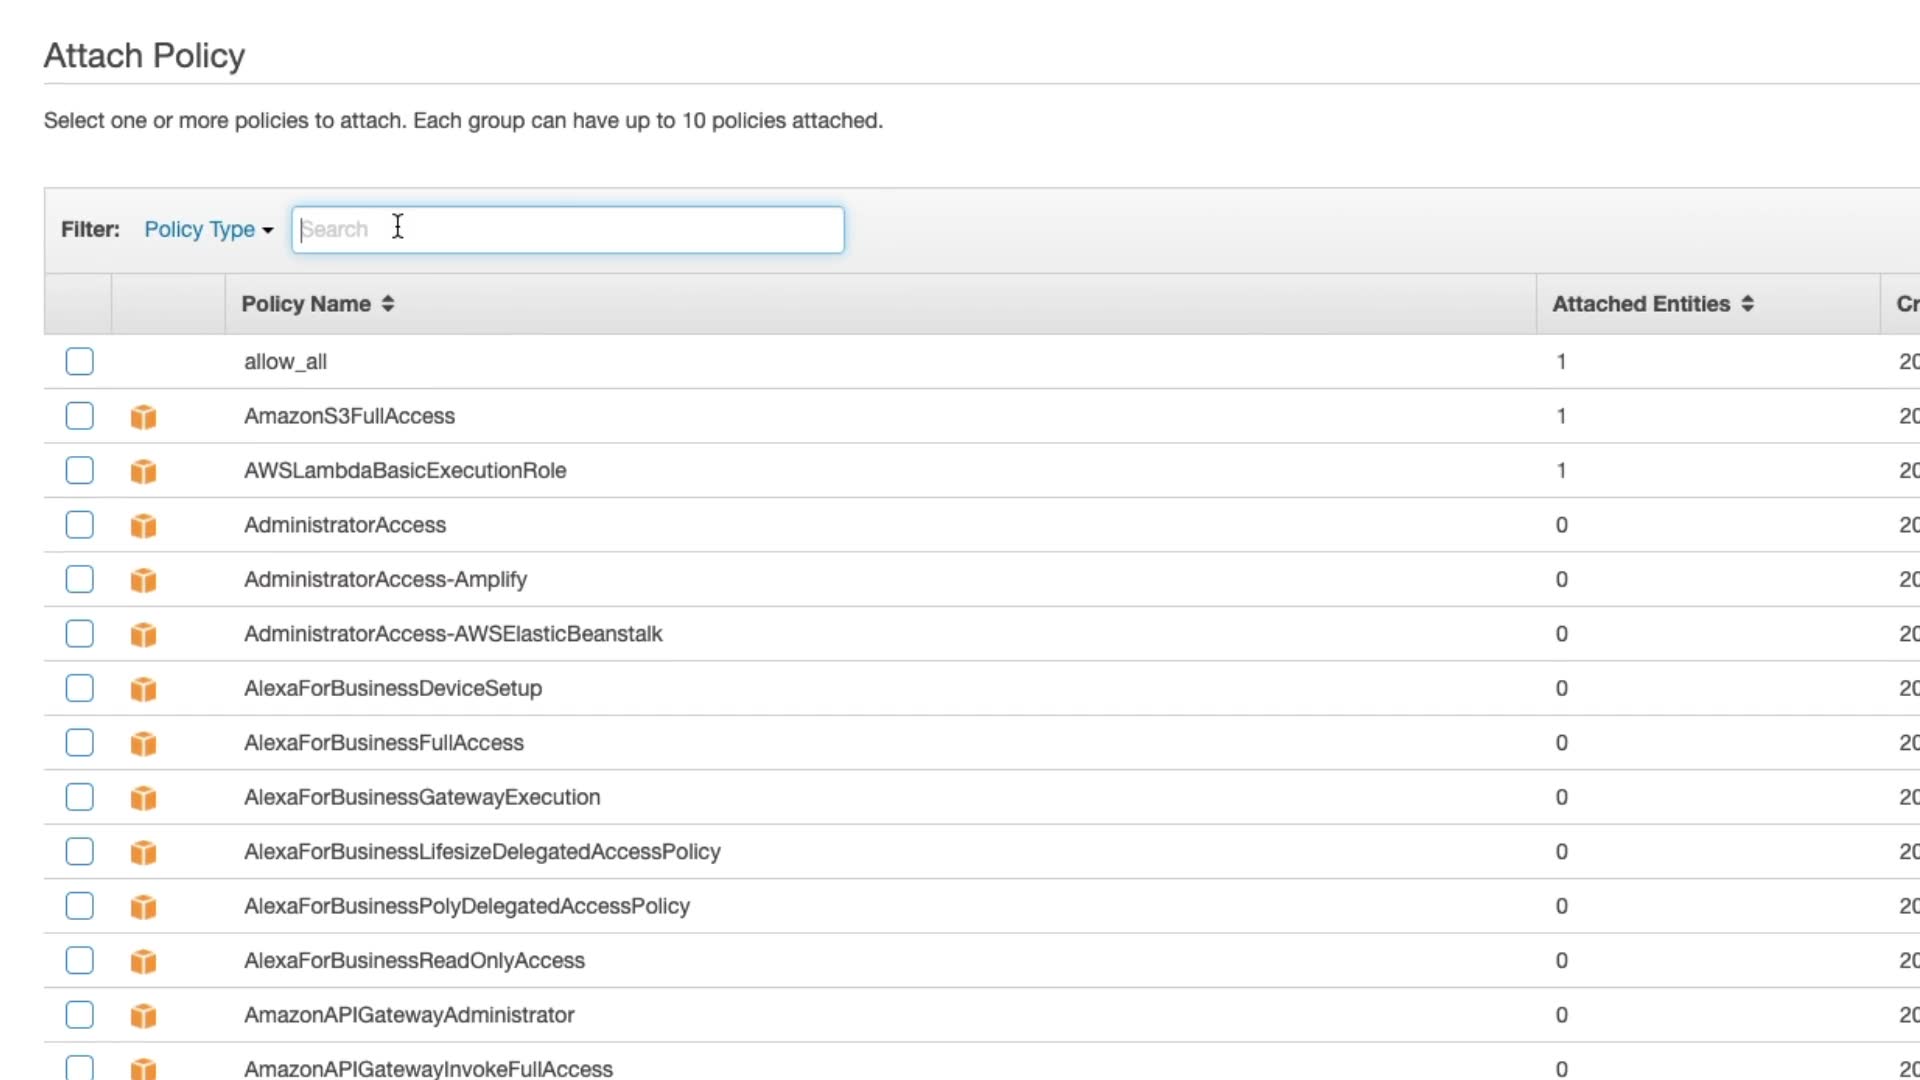
Task: Click the AWSLambdaBasicExecutionRole policy name
Action: click(405, 471)
